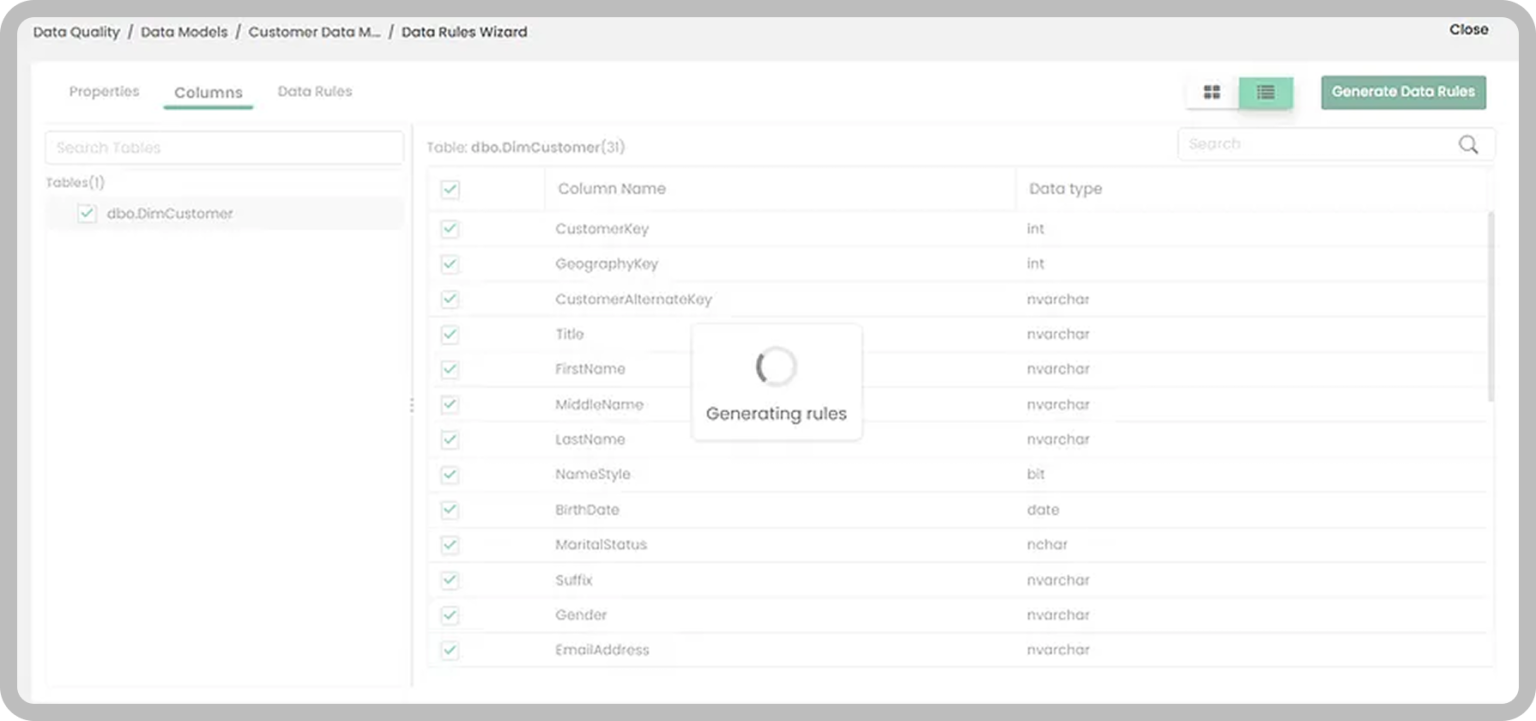Uncheck the CustomerAlternateKey column checkbox

(x=450, y=299)
